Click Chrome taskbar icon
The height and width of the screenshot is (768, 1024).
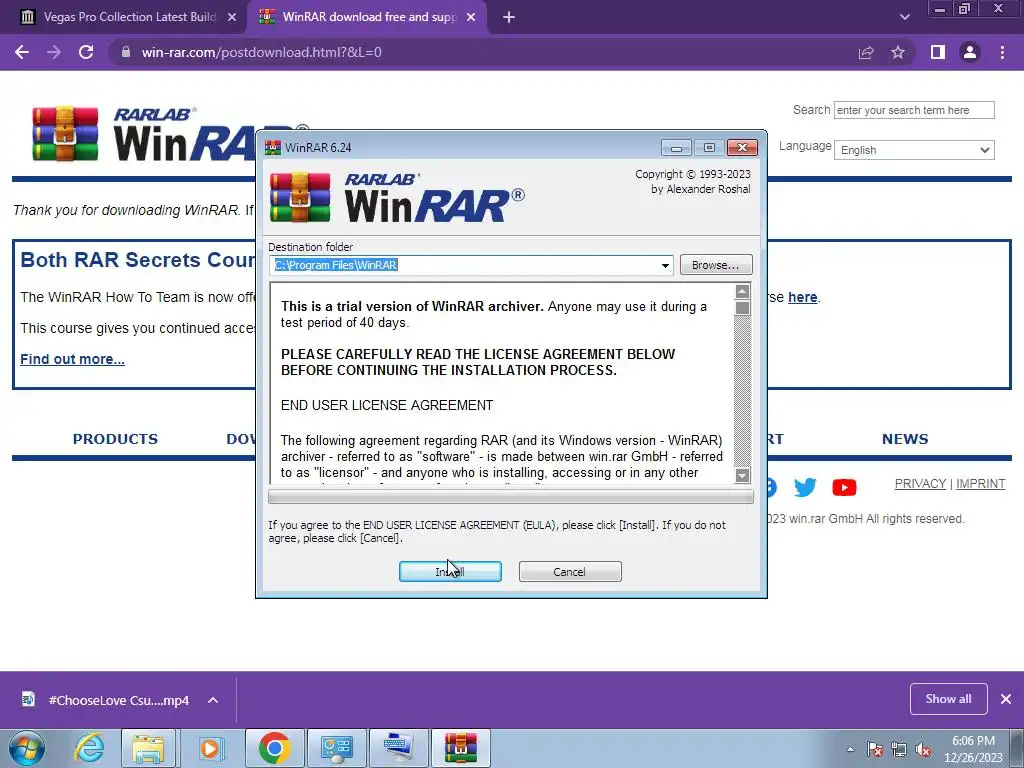tap(274, 748)
